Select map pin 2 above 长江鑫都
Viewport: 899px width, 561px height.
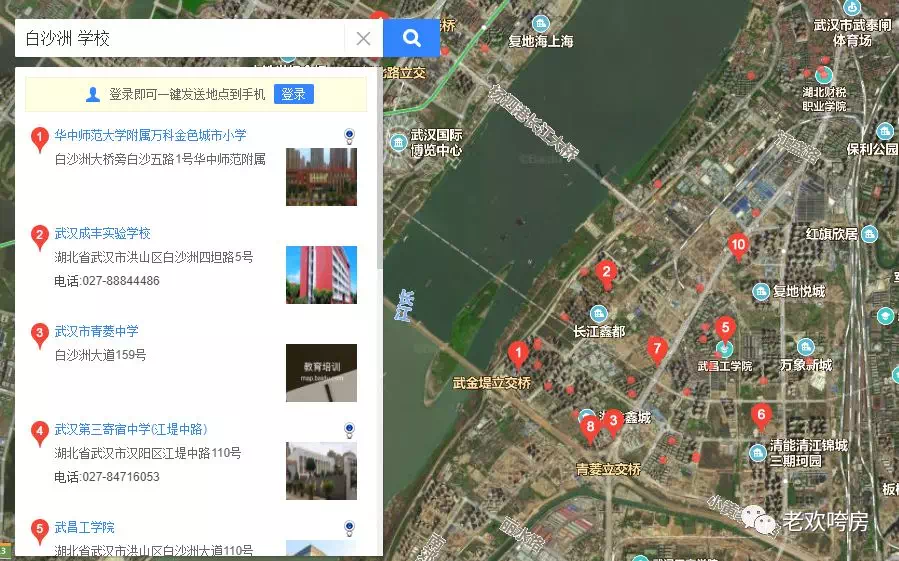[x=606, y=274]
